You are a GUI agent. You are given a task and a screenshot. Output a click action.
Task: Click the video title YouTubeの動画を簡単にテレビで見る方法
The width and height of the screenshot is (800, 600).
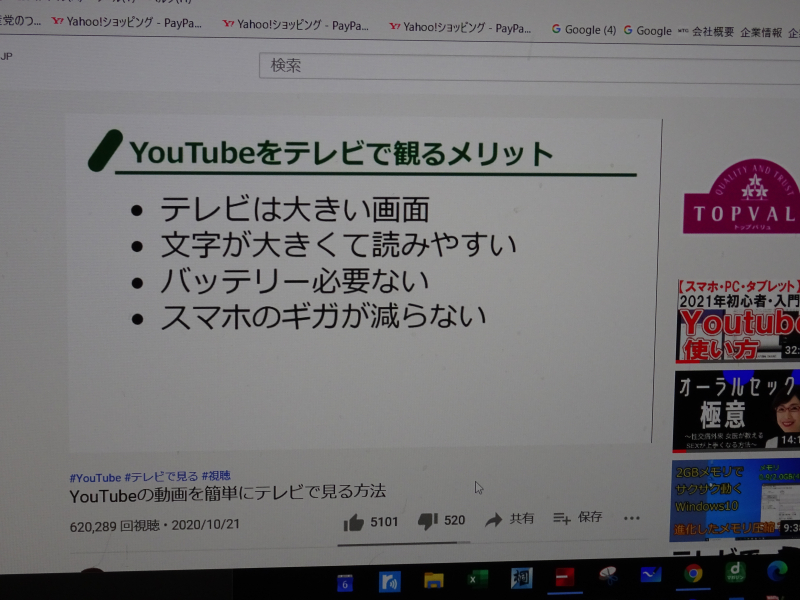pos(228,493)
